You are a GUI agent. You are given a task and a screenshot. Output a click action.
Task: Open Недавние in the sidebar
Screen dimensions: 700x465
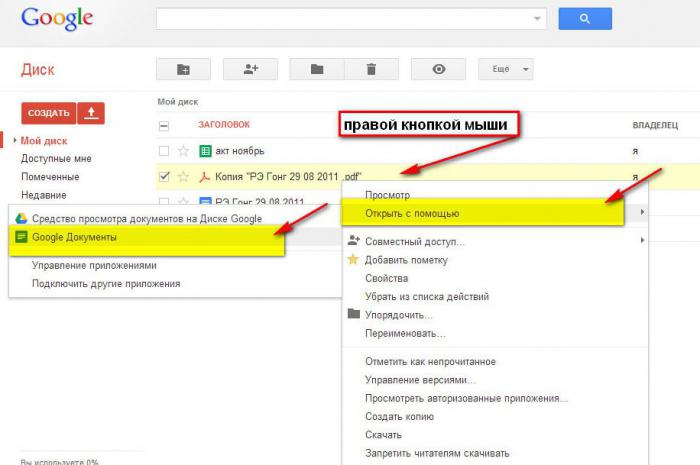click(44, 195)
